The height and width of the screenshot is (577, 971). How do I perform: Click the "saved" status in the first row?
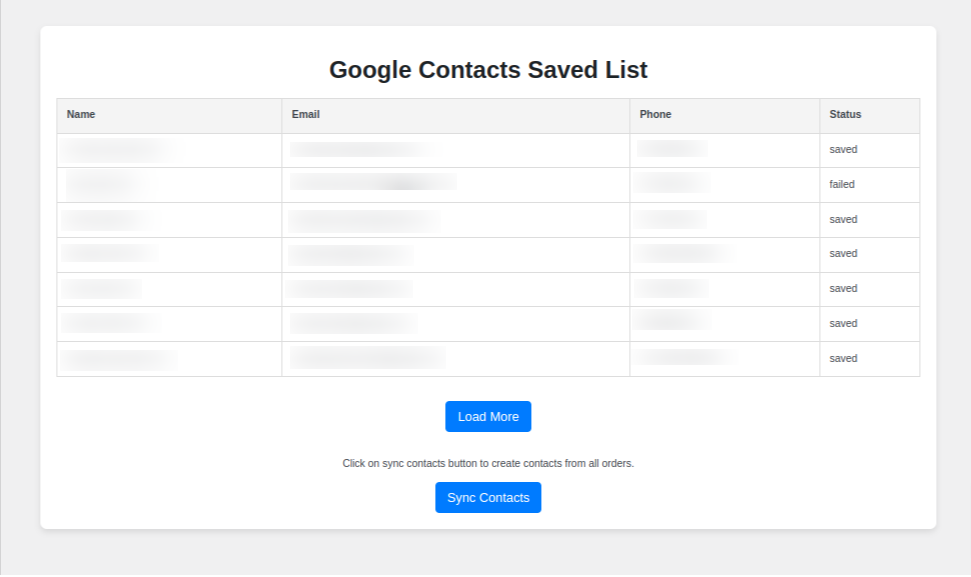click(x=843, y=150)
